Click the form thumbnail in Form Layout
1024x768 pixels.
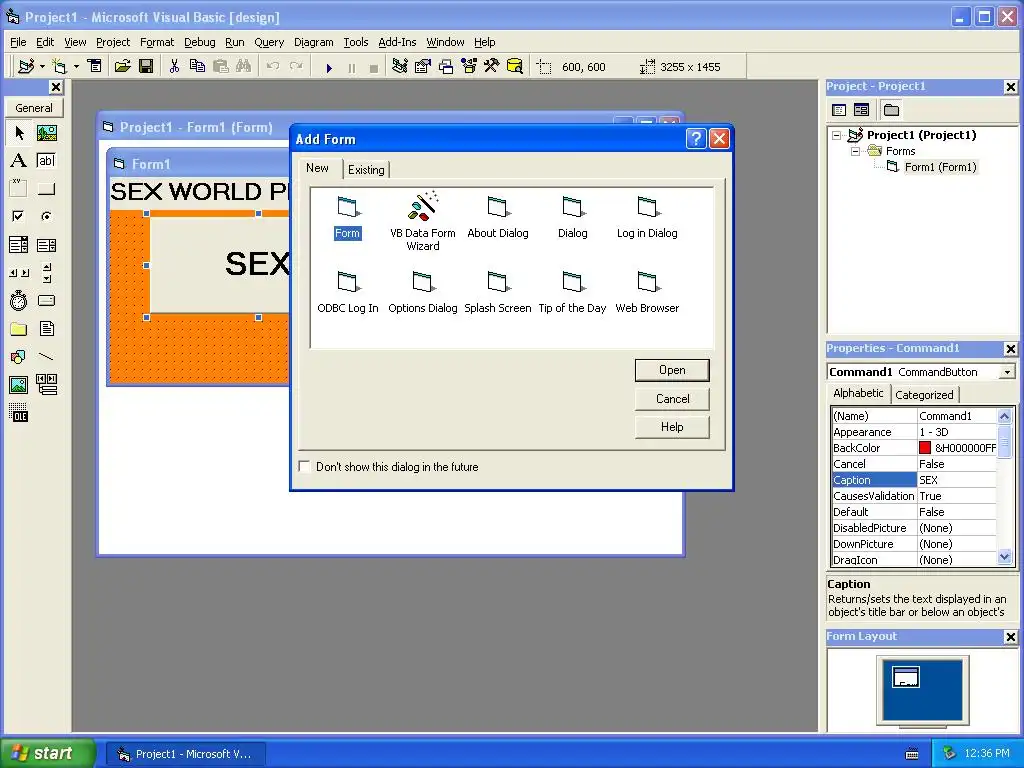pyautogui.click(x=906, y=677)
